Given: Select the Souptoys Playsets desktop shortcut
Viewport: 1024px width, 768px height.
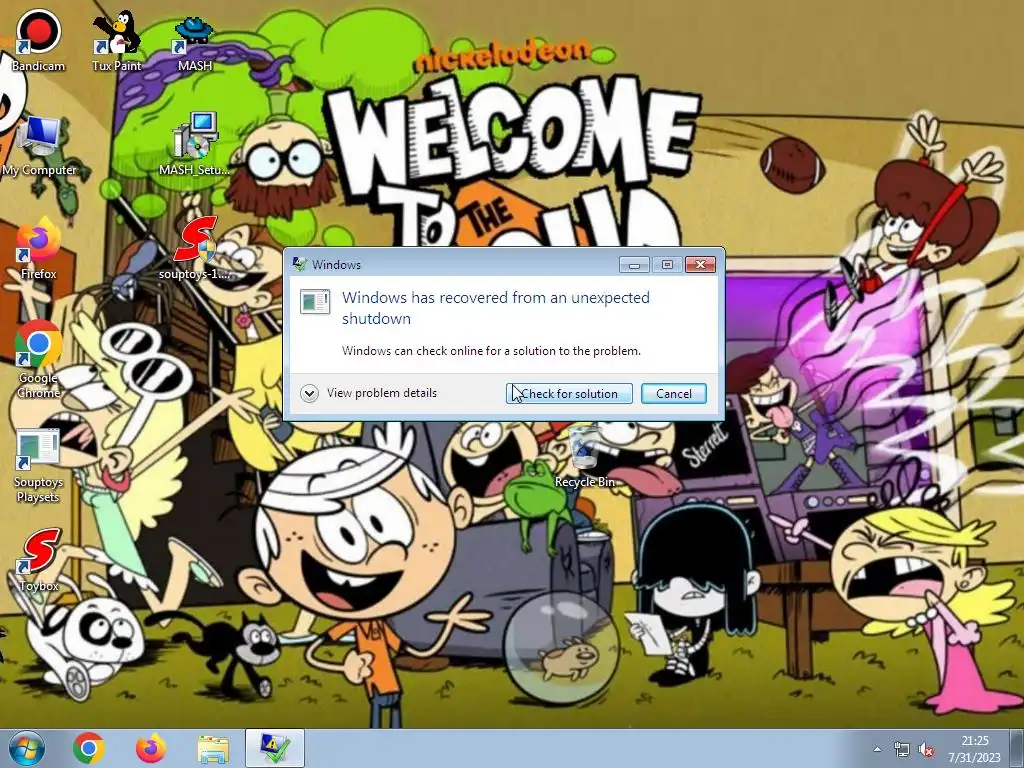Looking at the screenshot, I should (x=39, y=466).
